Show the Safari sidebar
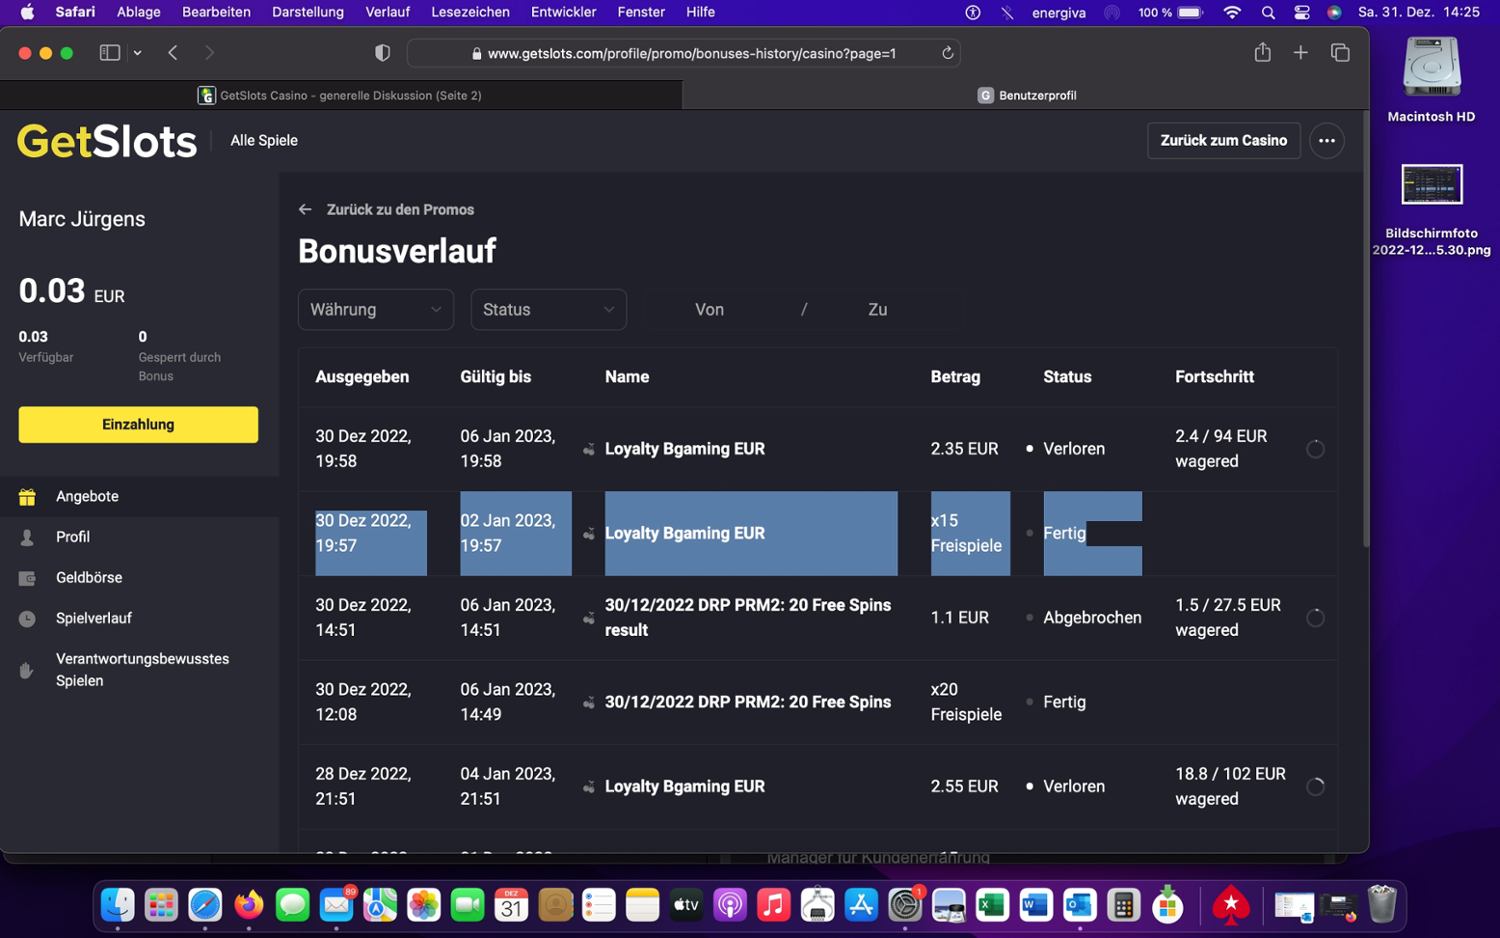This screenshot has height=938, width=1500. click(110, 53)
